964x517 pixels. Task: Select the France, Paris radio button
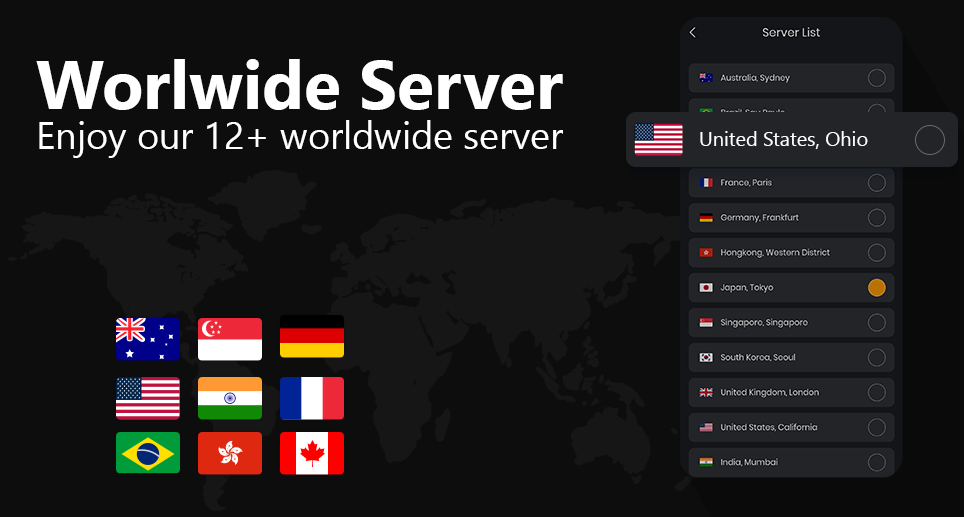(876, 183)
